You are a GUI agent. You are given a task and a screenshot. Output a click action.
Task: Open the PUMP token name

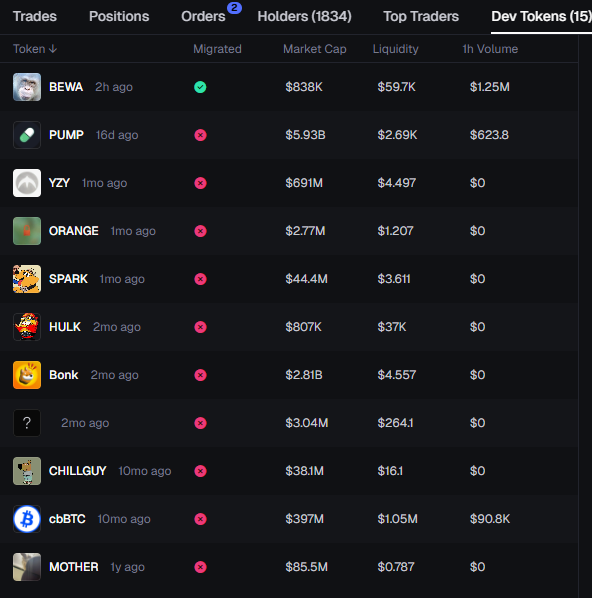(66, 135)
